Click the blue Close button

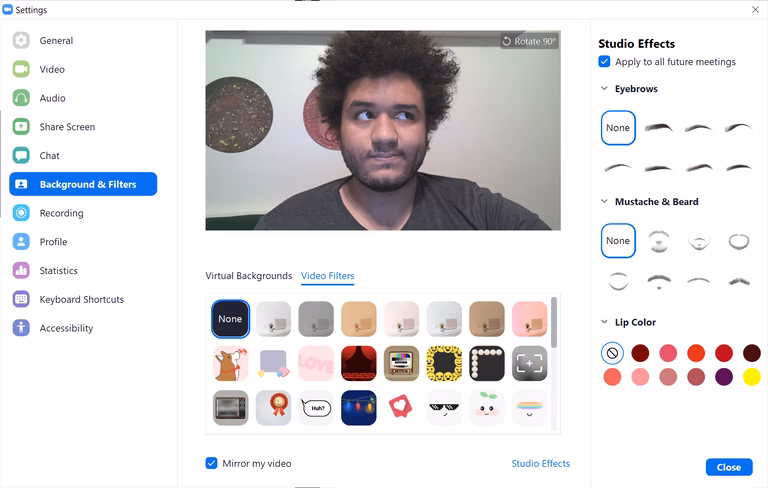(729, 467)
